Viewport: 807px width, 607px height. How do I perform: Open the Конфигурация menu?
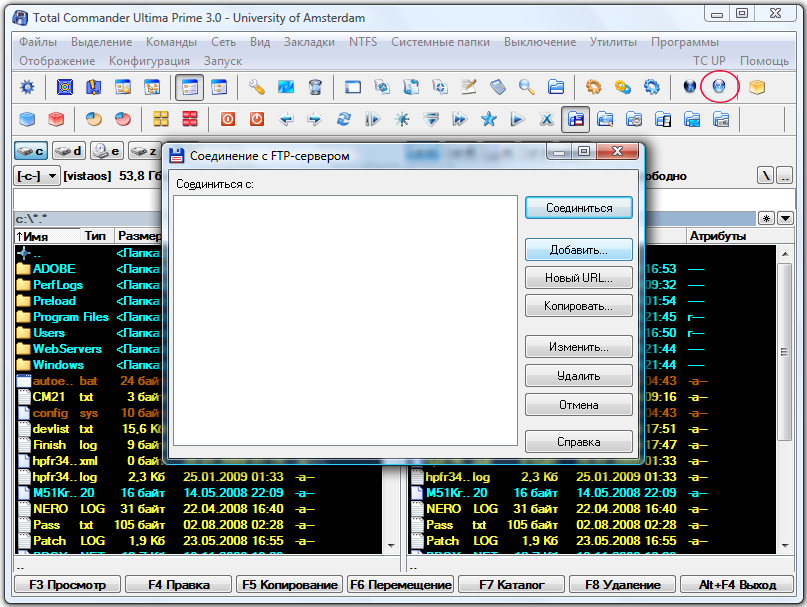(x=149, y=61)
